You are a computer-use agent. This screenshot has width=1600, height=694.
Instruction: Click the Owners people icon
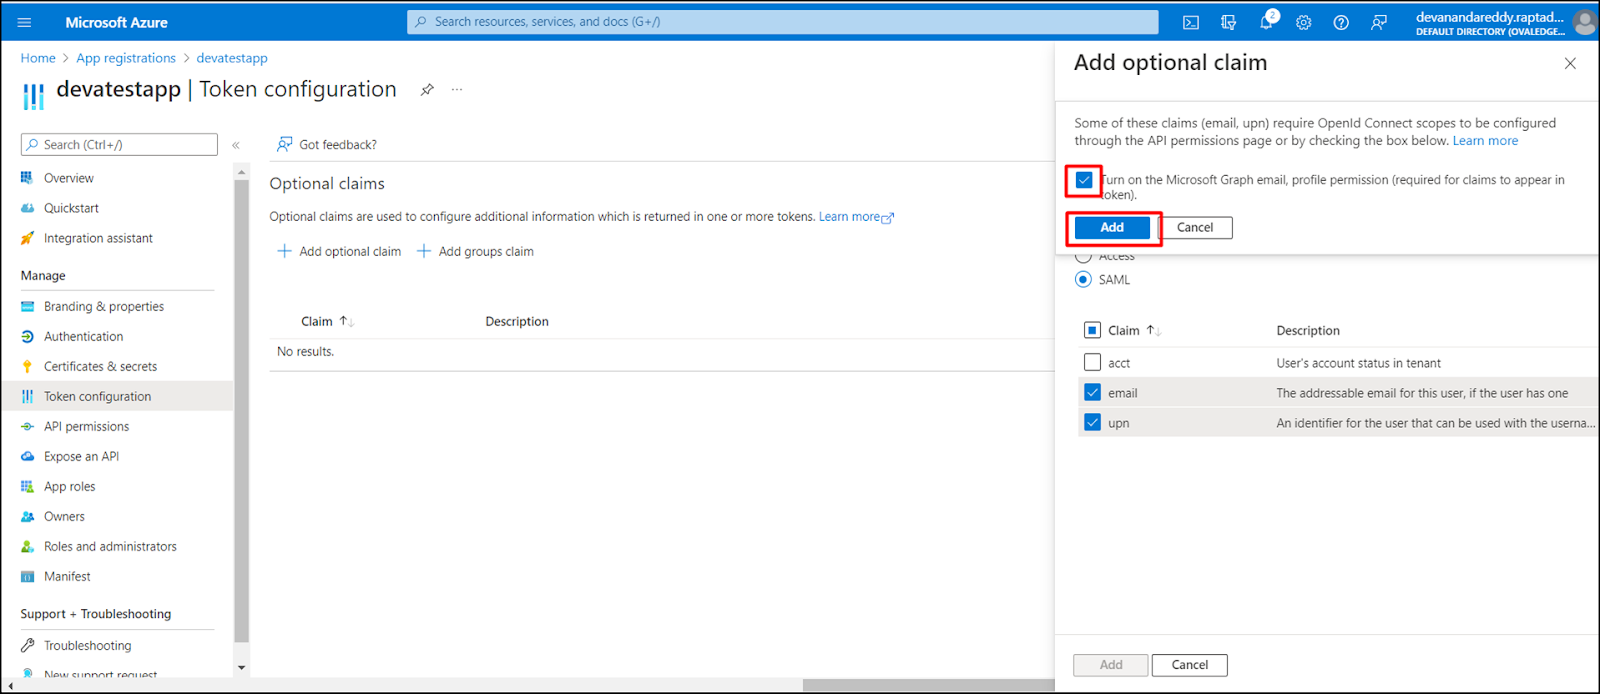(x=27, y=516)
